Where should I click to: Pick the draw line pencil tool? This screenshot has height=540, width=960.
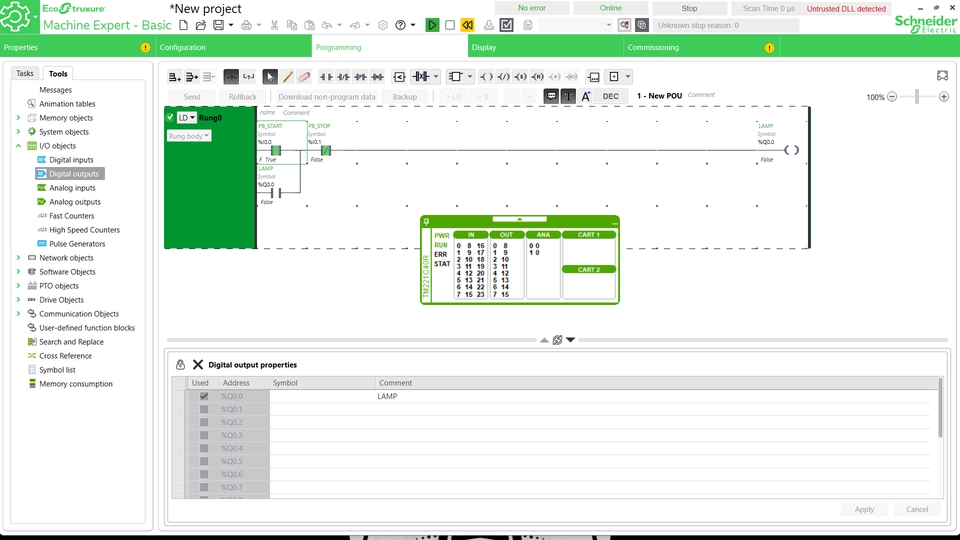click(287, 77)
